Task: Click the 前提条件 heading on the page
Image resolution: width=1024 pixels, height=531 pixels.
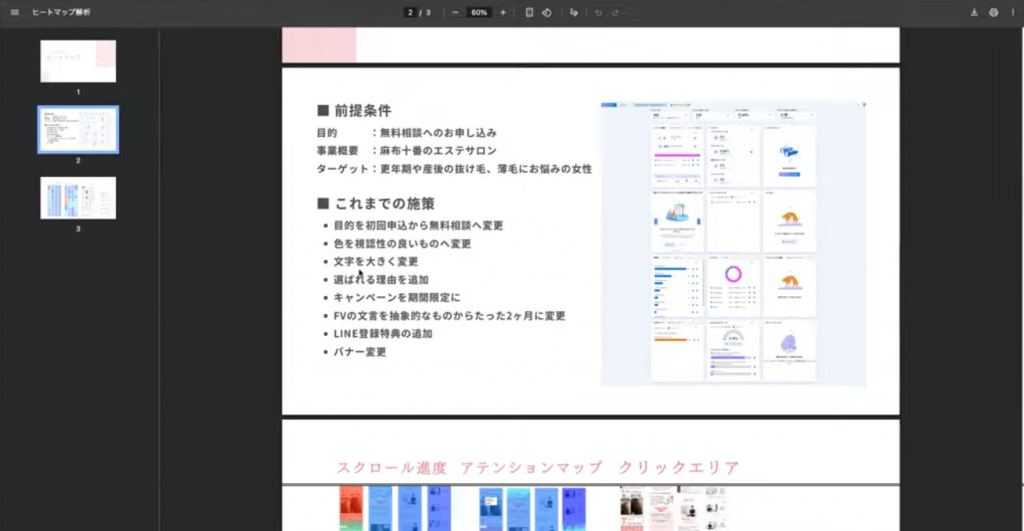Action: [361, 111]
